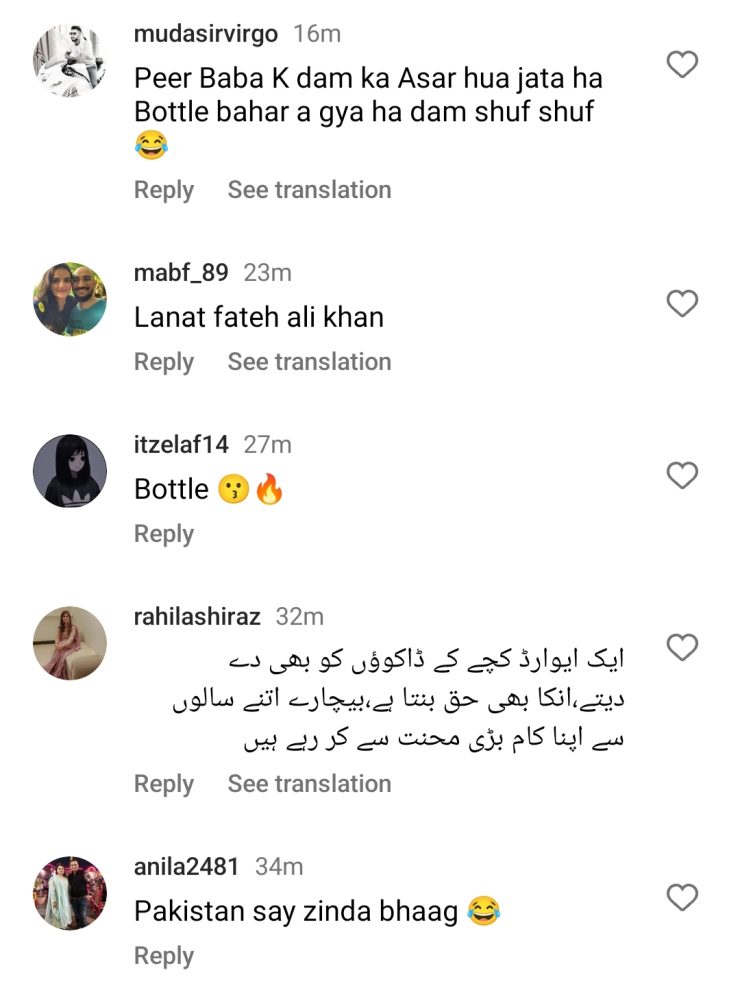See translation of rahilashiraz's Urdu comment
Screen dimensions: 740x992
309,784
